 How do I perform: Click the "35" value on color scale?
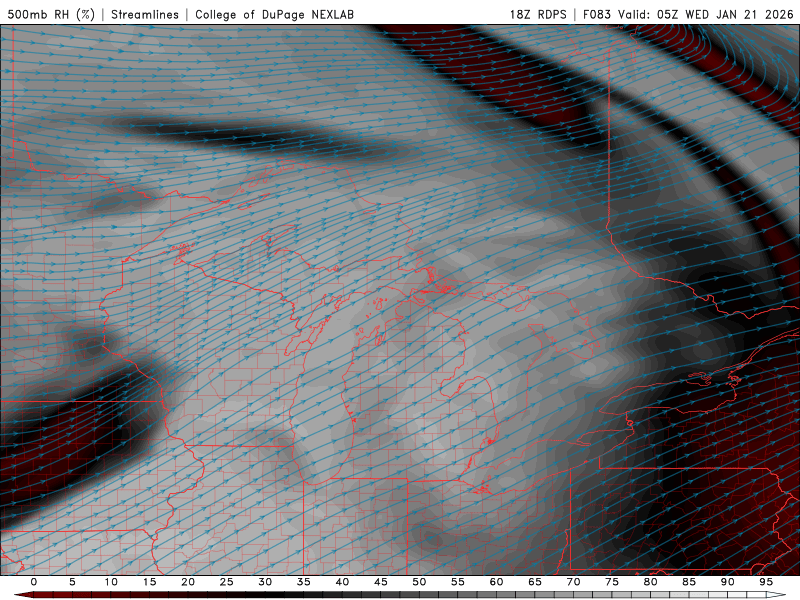click(304, 582)
